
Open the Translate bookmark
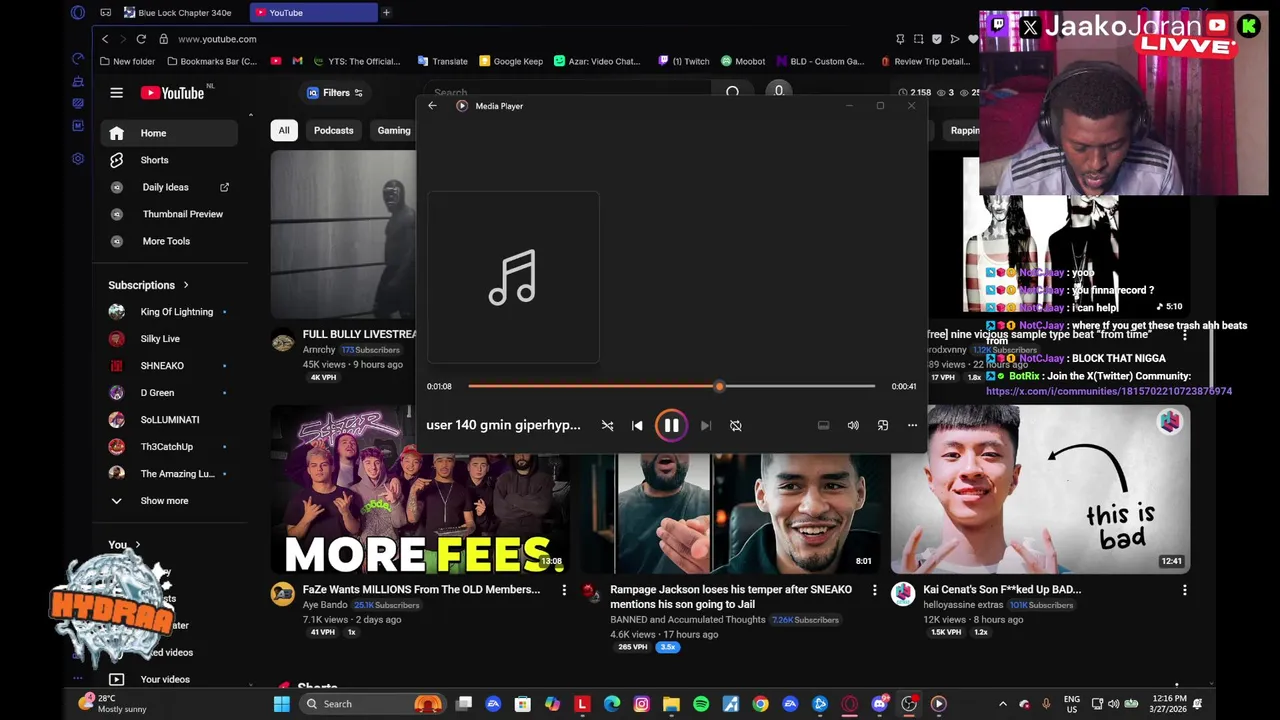click(442, 61)
